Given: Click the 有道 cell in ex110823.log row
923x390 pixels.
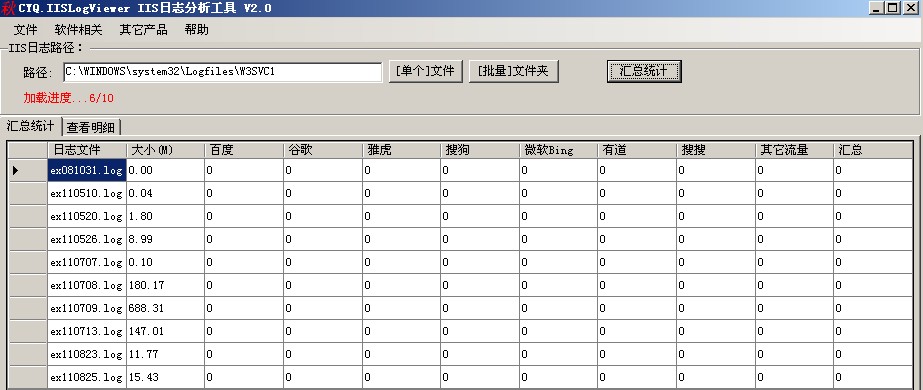Looking at the screenshot, I should point(637,354).
